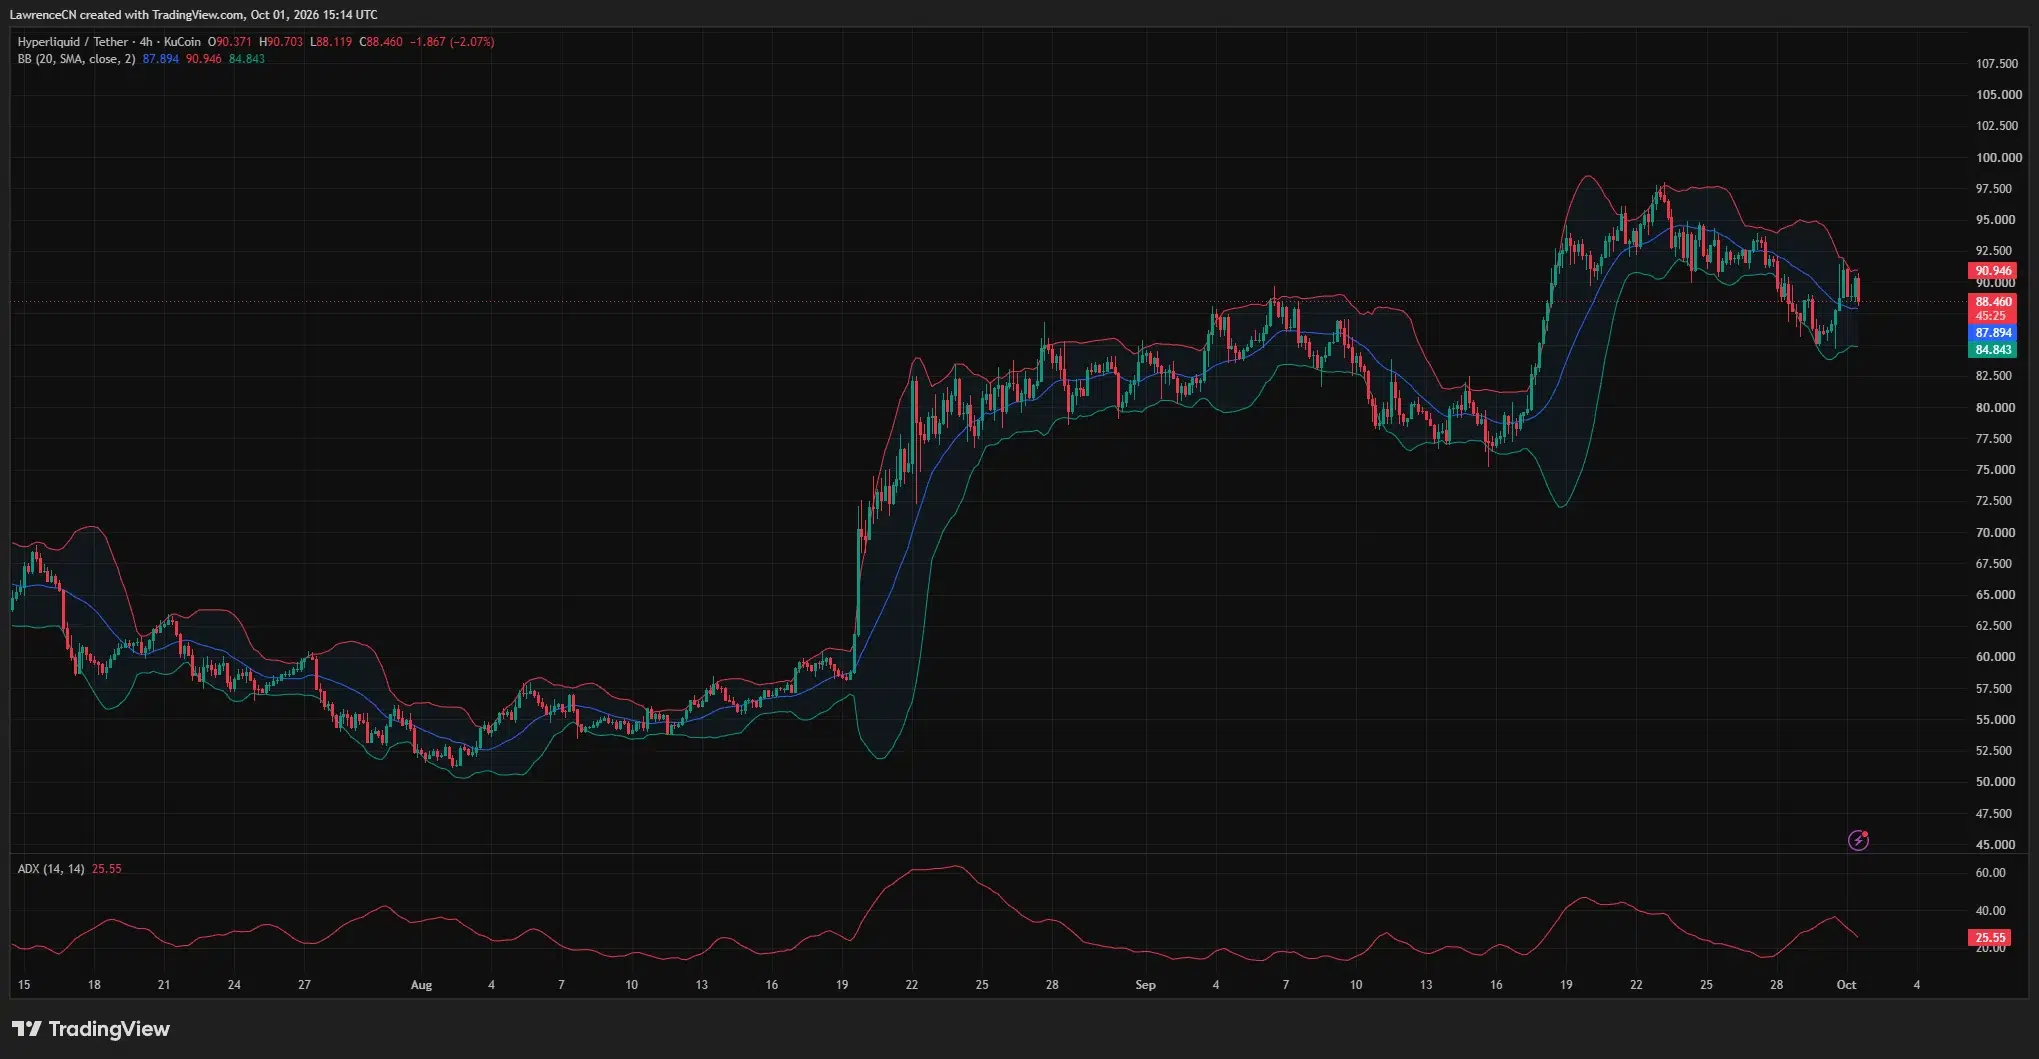Click the blue 87.894 basis axis label
This screenshot has width=2039, height=1059.
coord(1993,333)
